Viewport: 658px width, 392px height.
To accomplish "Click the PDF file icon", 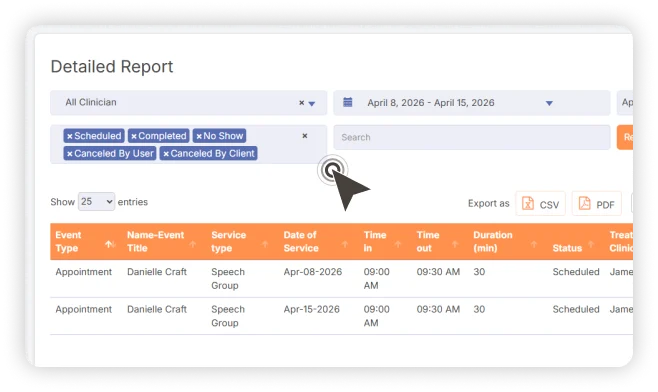I will [x=585, y=204].
